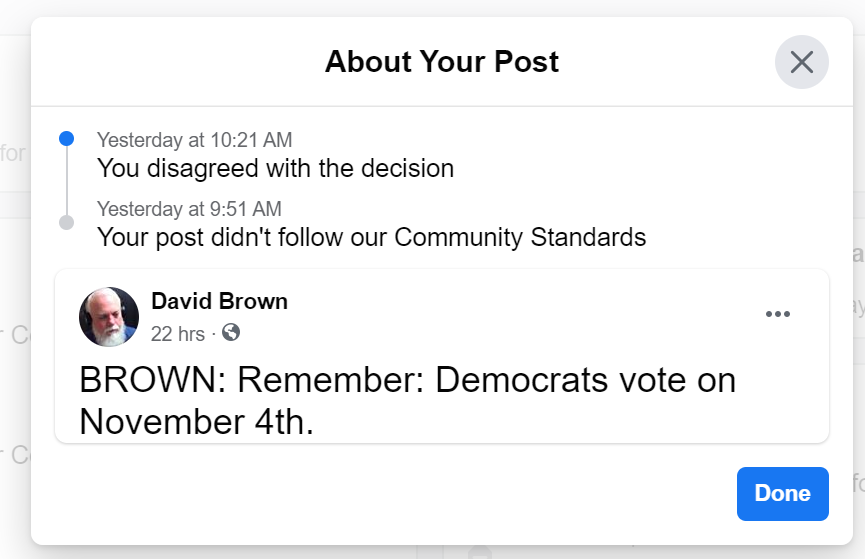Open David Brown's profile name link
Screen dimensions: 865x559
coord(220,301)
